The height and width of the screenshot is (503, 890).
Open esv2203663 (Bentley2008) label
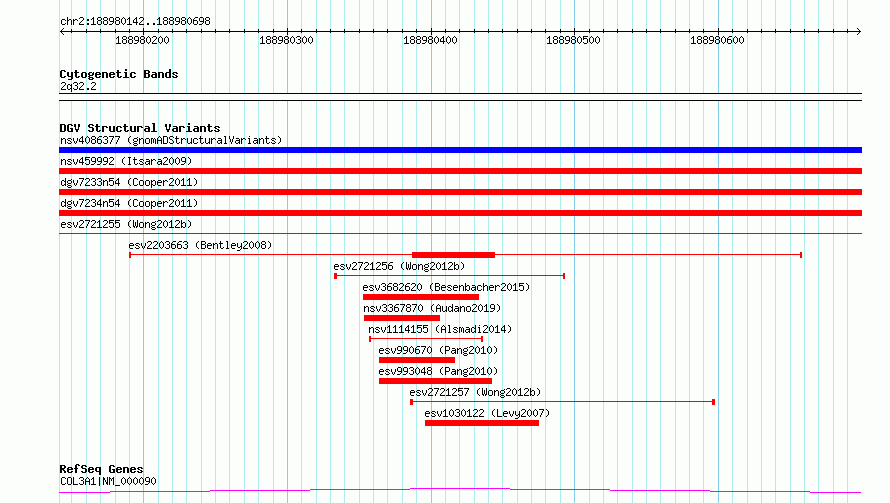tap(200, 245)
